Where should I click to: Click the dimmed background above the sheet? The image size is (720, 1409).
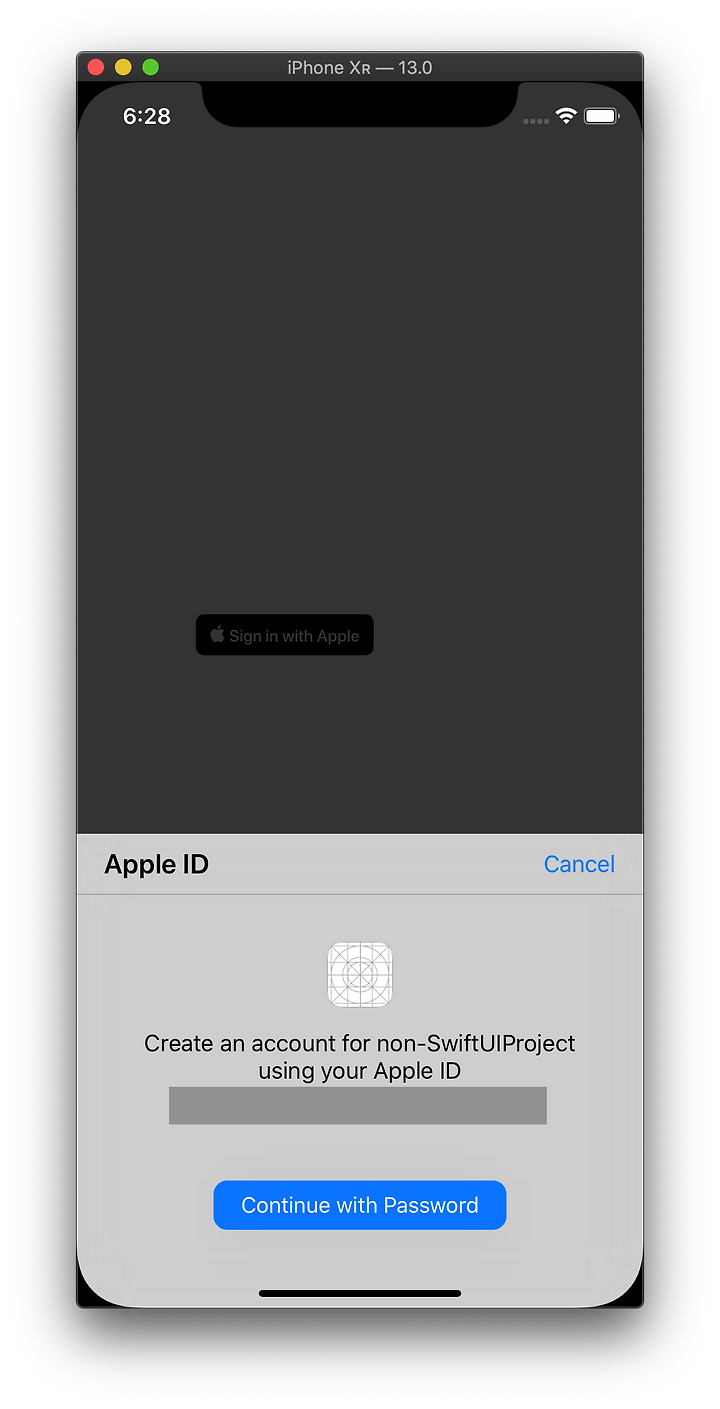360,400
